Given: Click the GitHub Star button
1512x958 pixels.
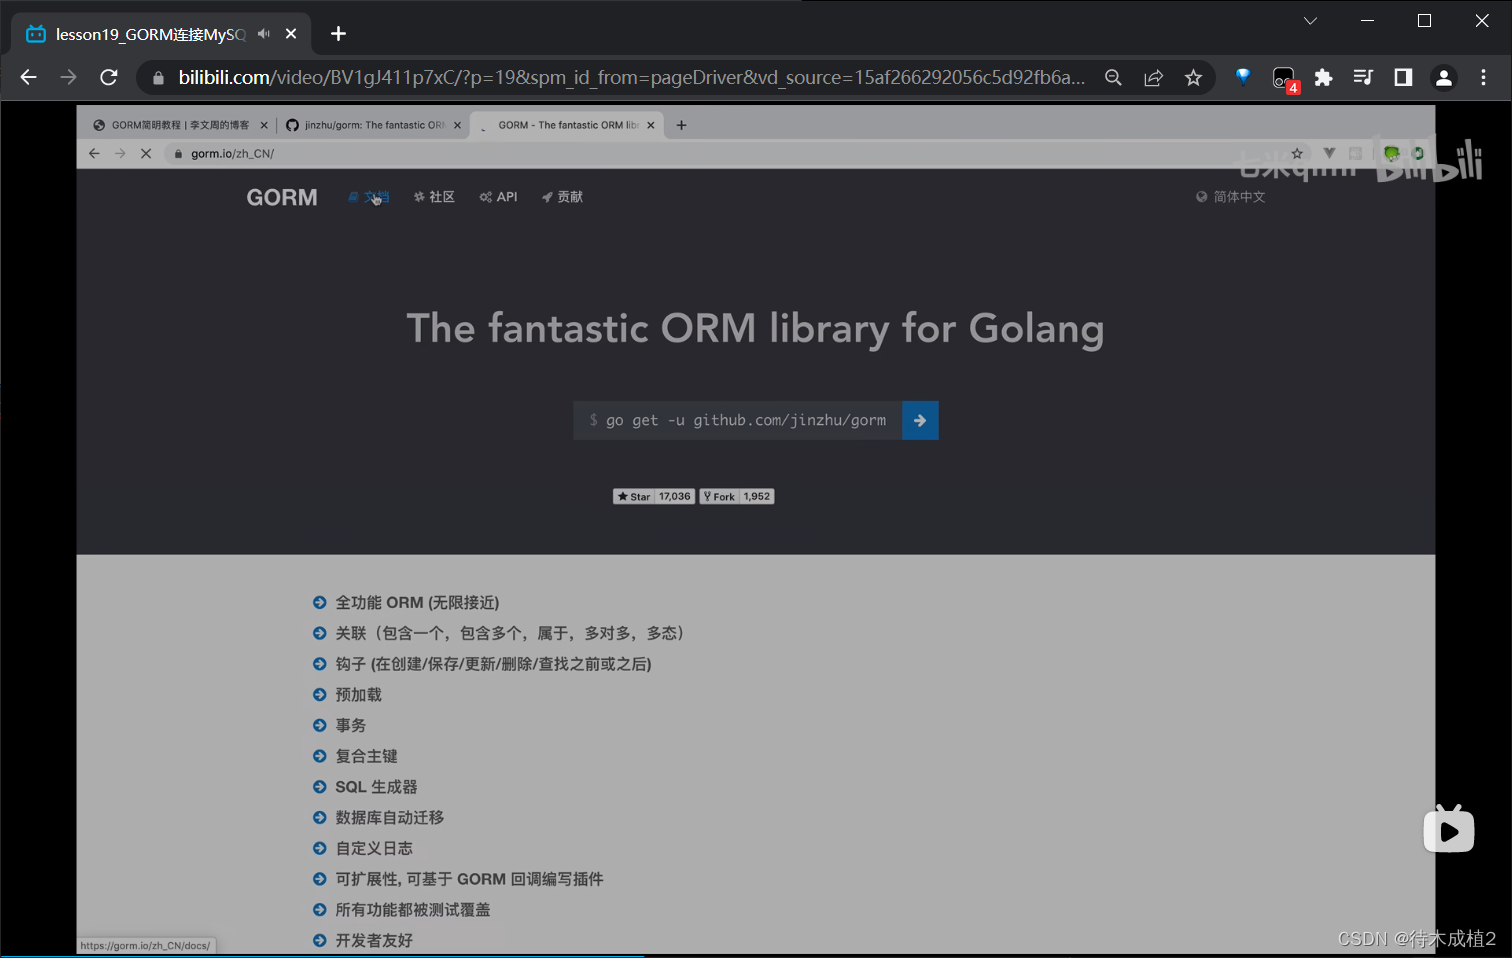Looking at the screenshot, I should pos(634,496).
